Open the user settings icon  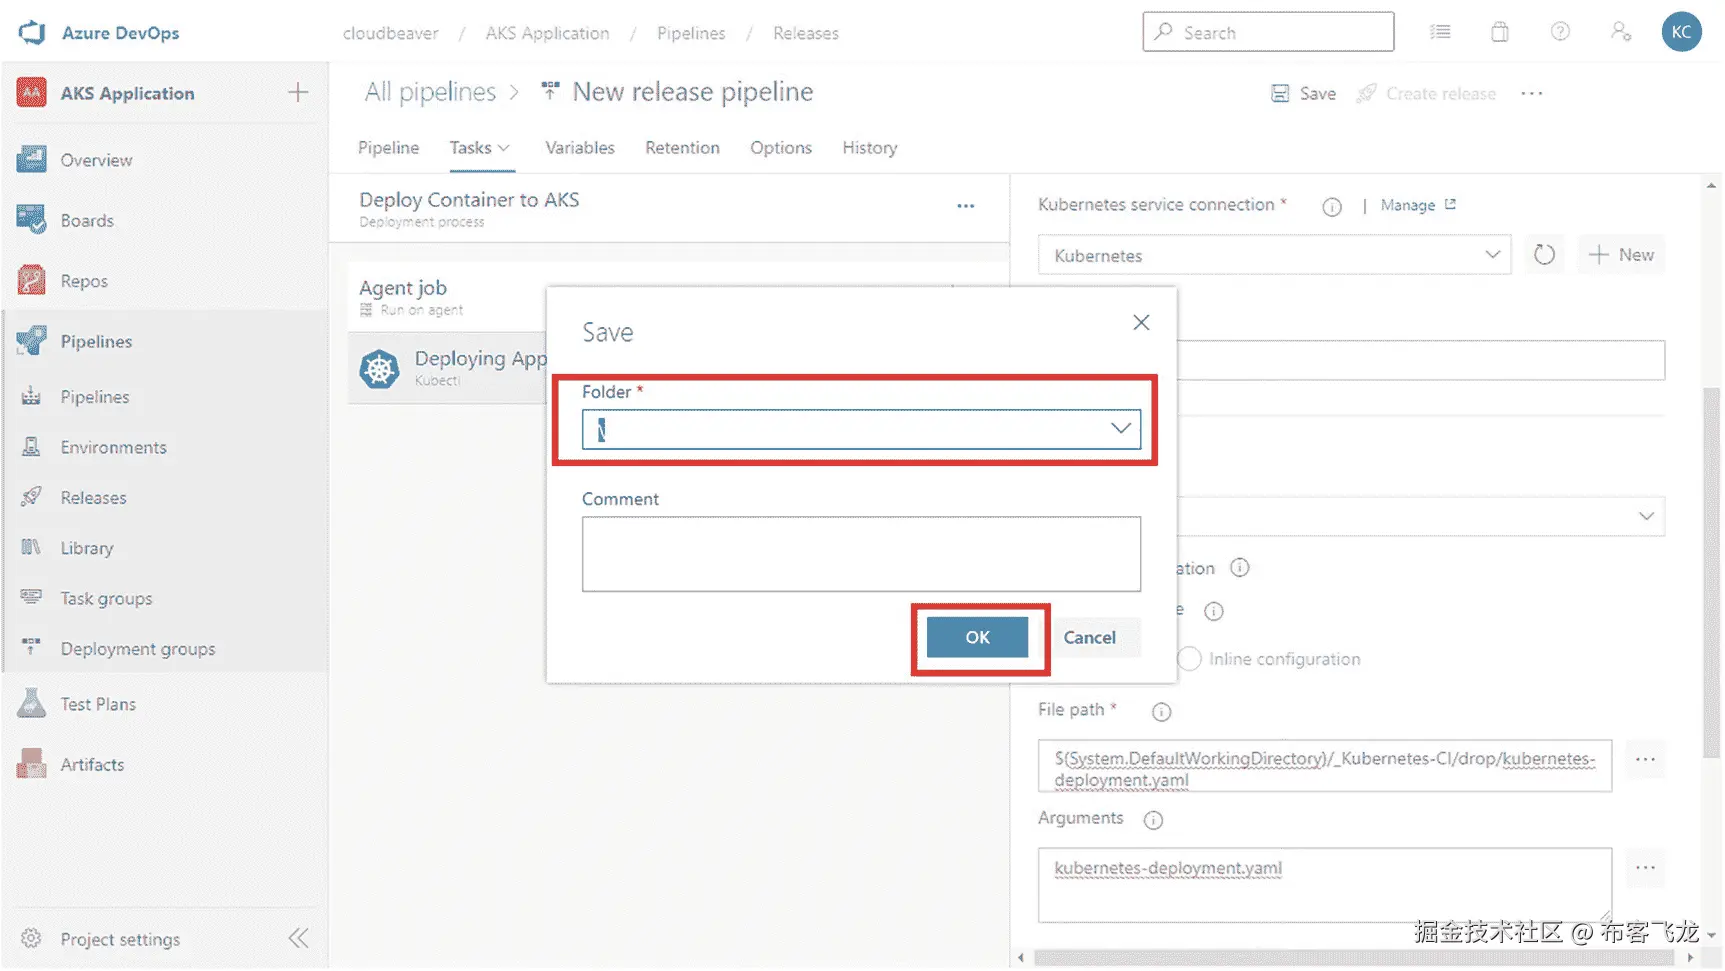coord(1621,32)
